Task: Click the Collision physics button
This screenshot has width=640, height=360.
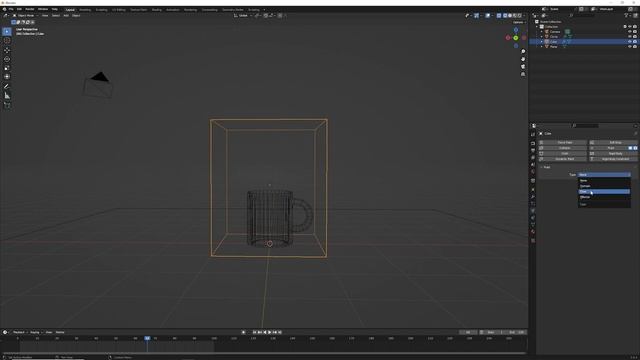Action: [563, 148]
